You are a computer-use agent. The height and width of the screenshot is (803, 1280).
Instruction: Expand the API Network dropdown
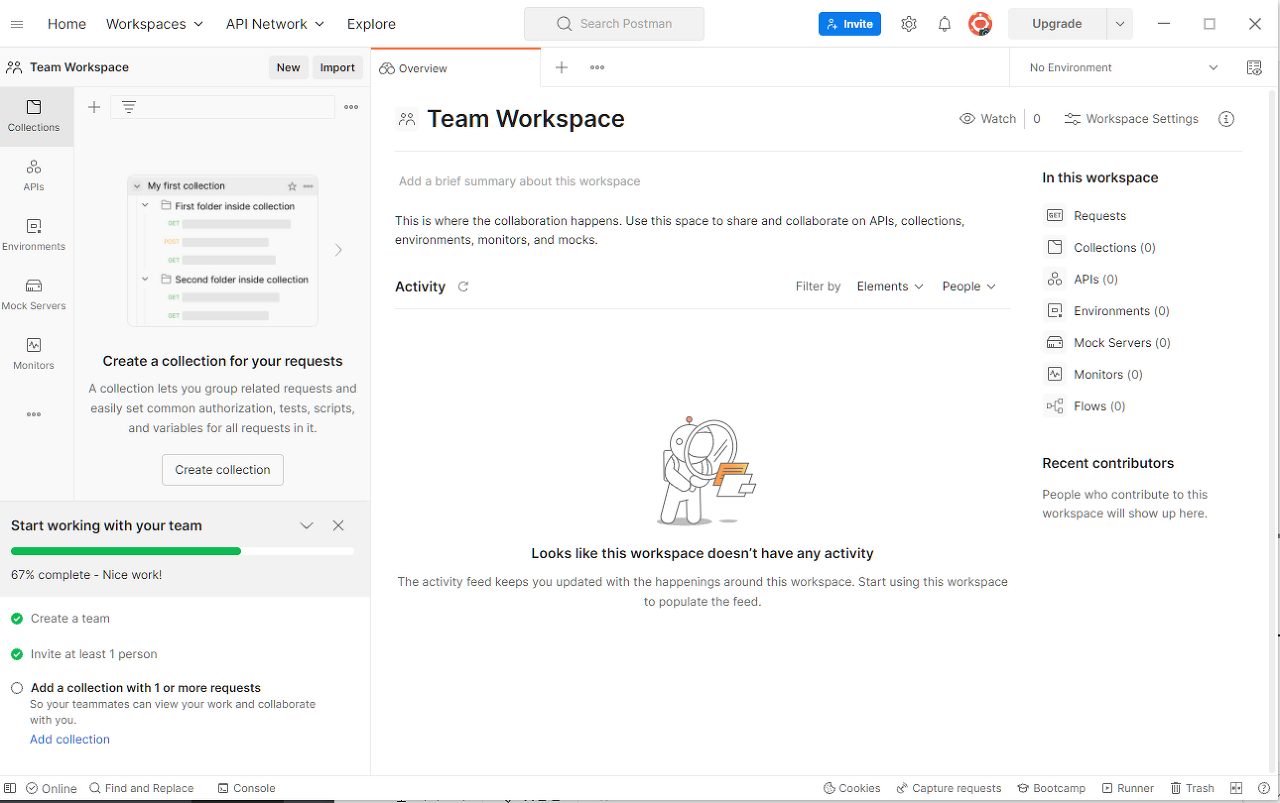click(x=275, y=24)
